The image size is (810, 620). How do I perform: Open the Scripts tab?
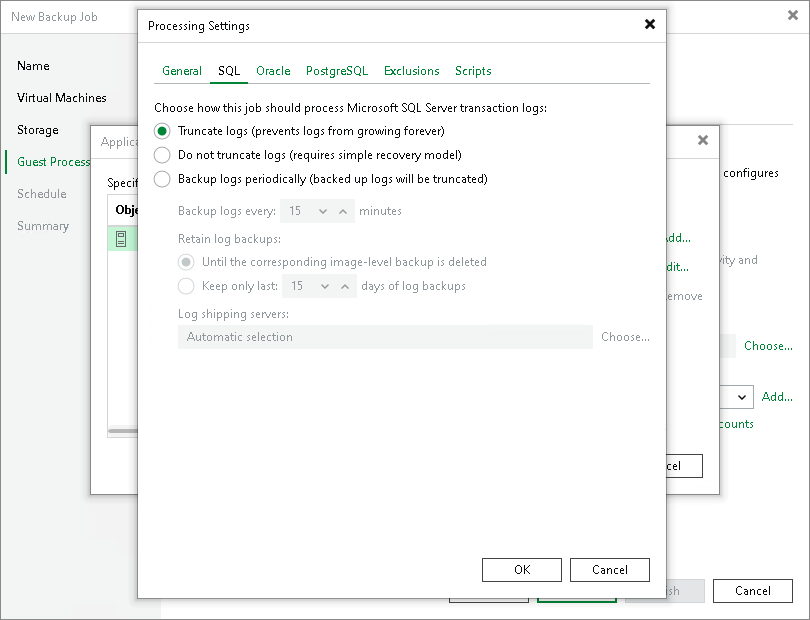(473, 71)
